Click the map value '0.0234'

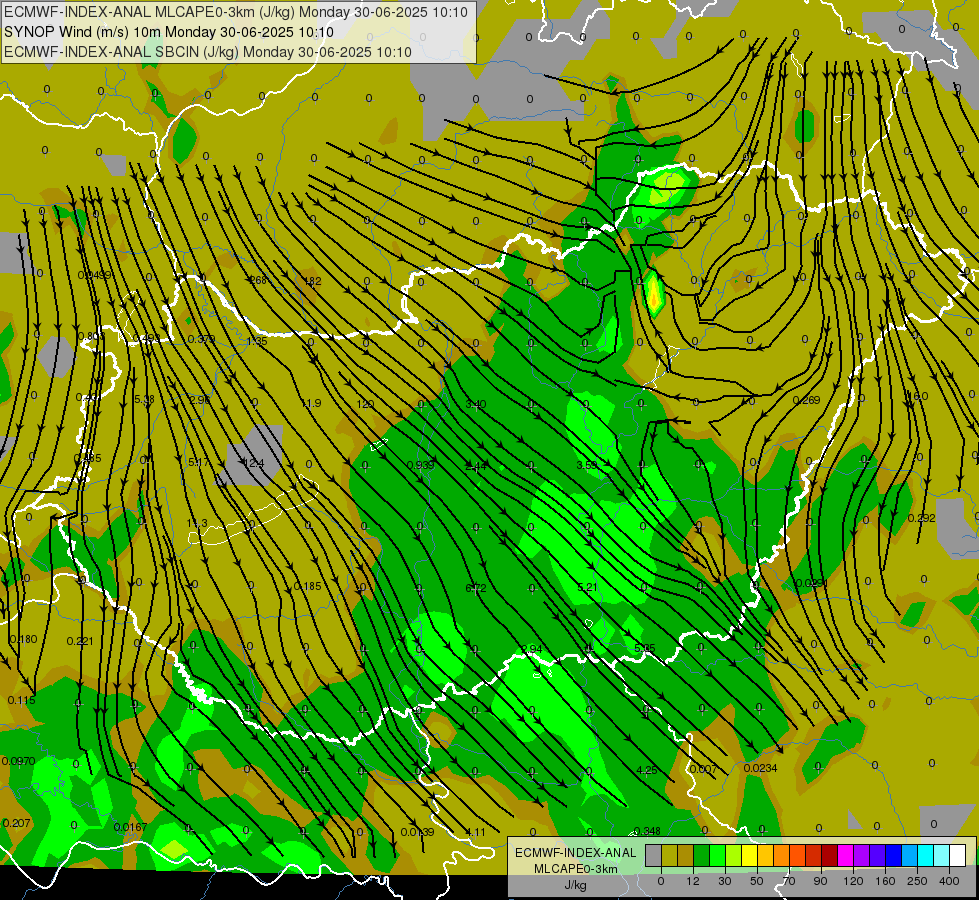point(760,768)
